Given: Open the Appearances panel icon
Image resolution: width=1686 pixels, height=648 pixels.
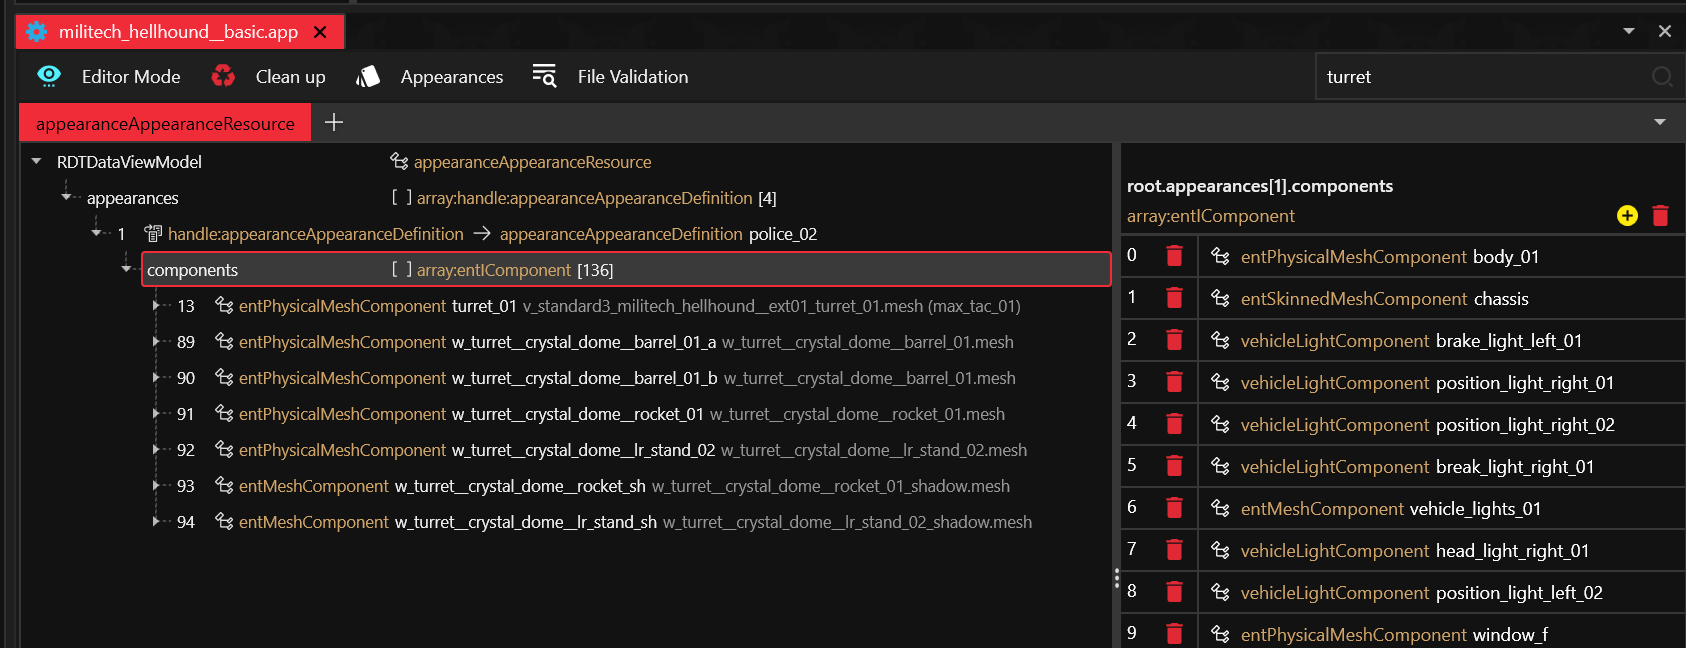Looking at the screenshot, I should point(368,77).
